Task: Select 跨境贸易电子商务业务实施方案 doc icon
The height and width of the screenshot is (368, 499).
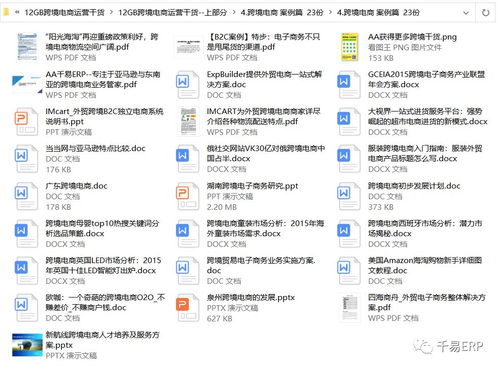Action: pos(188,271)
